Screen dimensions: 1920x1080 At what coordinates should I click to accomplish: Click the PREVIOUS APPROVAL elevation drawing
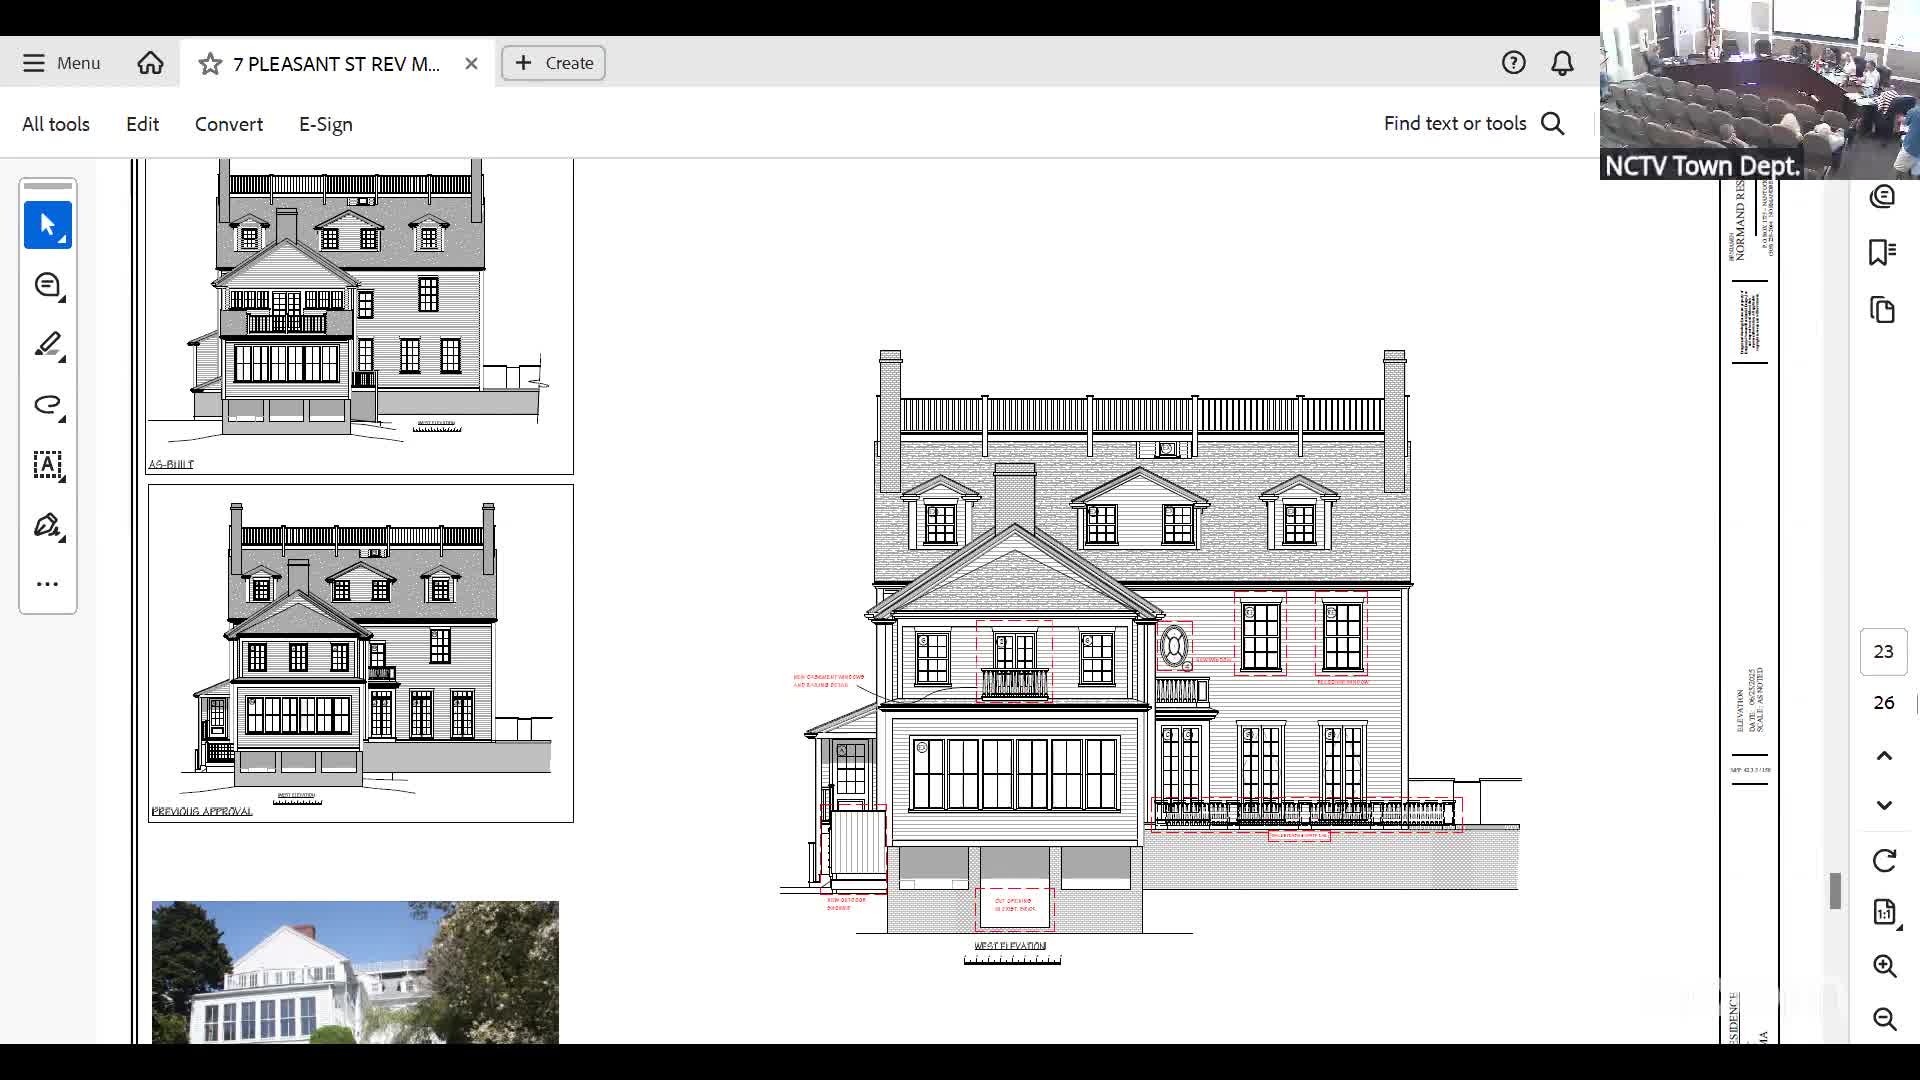pyautogui.click(x=361, y=654)
